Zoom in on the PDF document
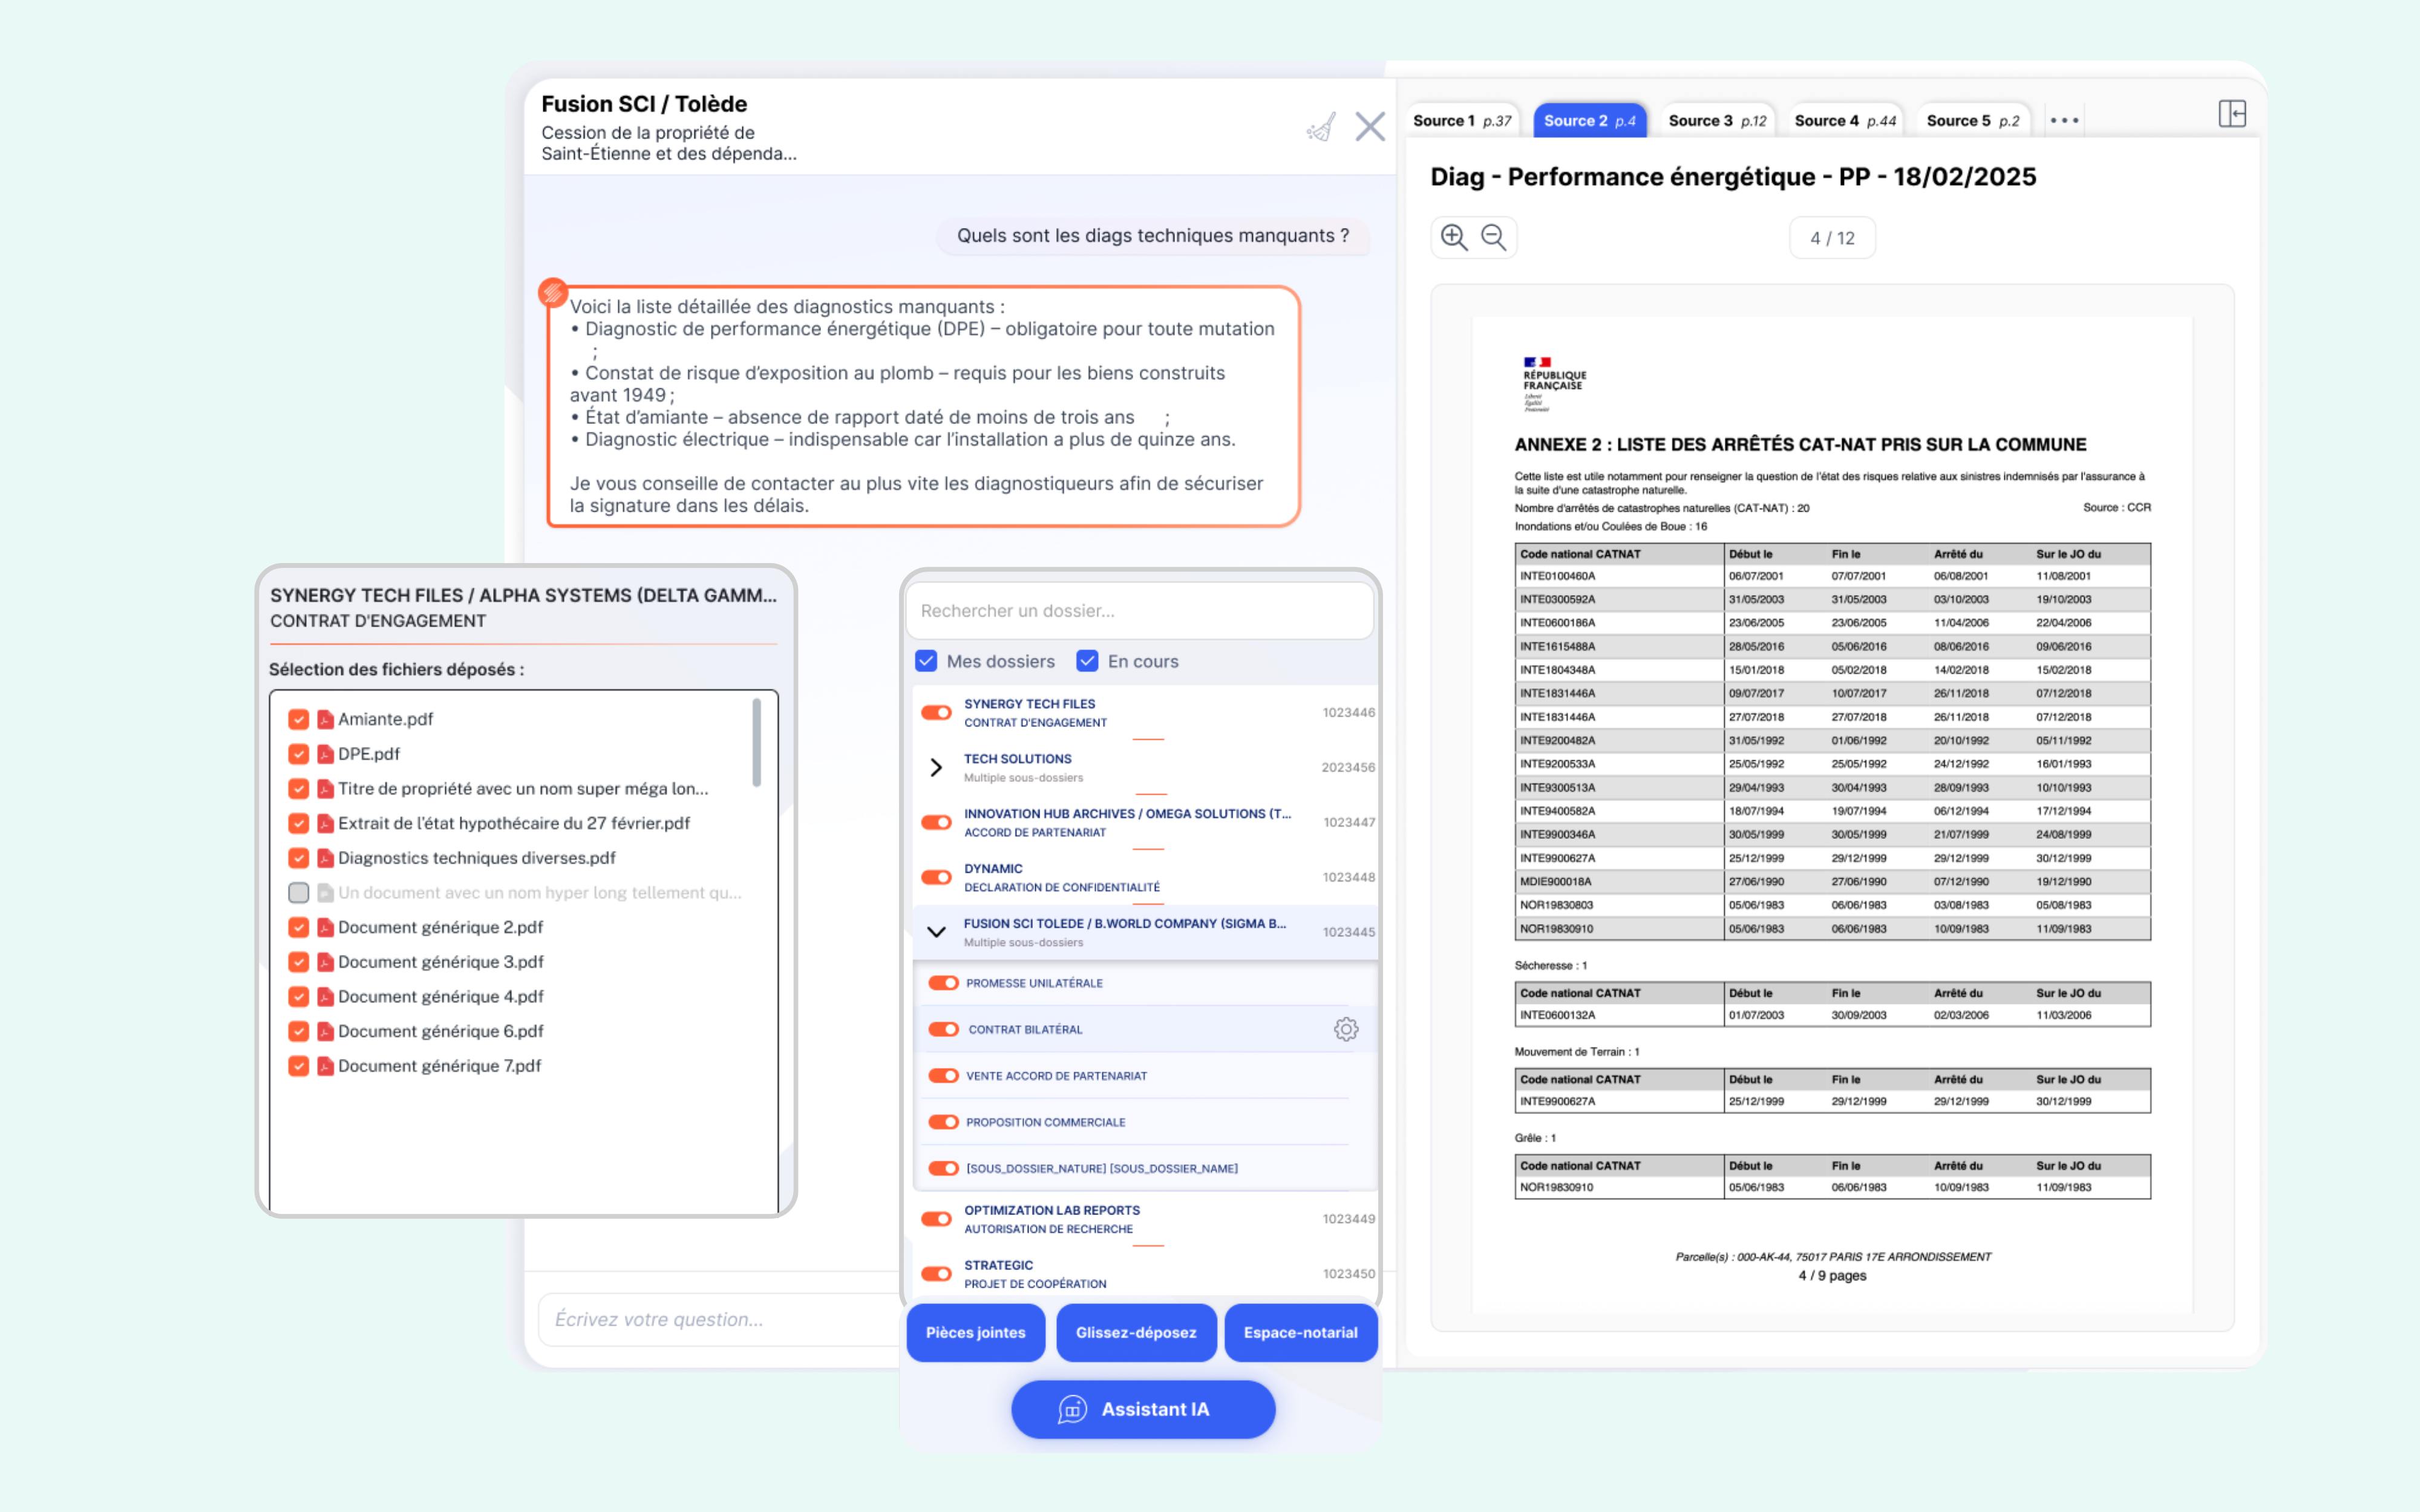Viewport: 2420px width, 1512px height. (x=1453, y=237)
